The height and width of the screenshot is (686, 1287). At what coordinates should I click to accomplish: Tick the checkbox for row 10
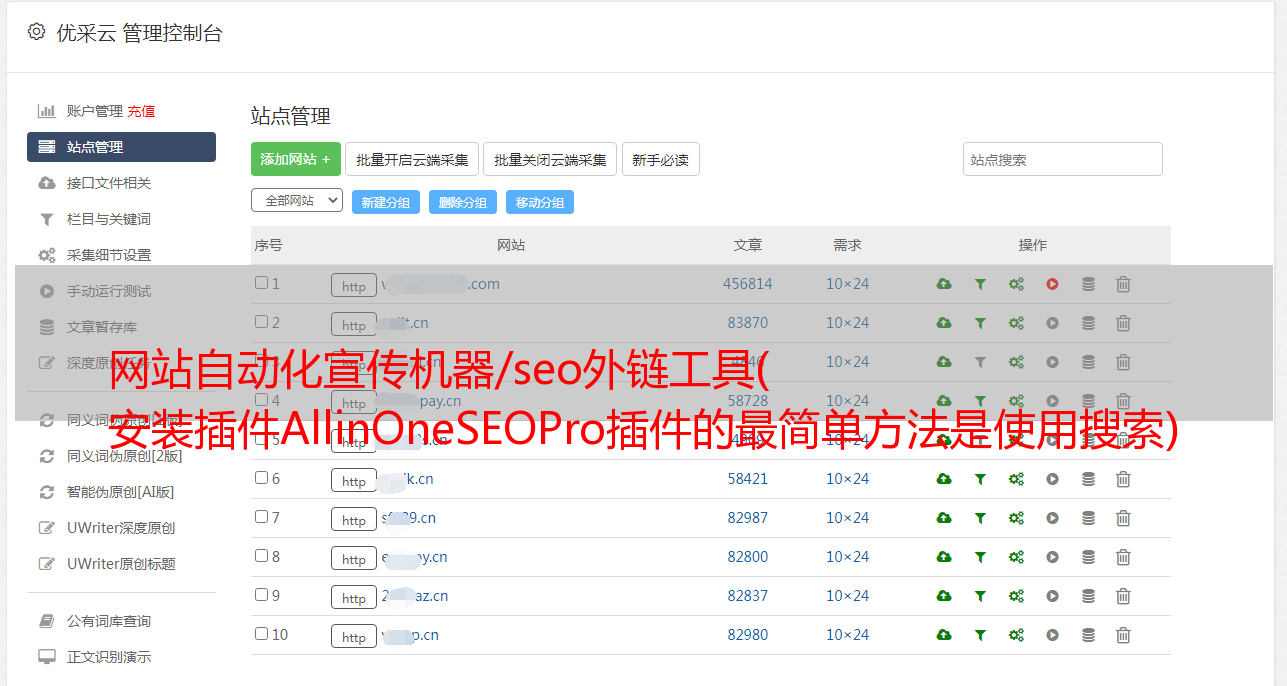pyautogui.click(x=261, y=634)
